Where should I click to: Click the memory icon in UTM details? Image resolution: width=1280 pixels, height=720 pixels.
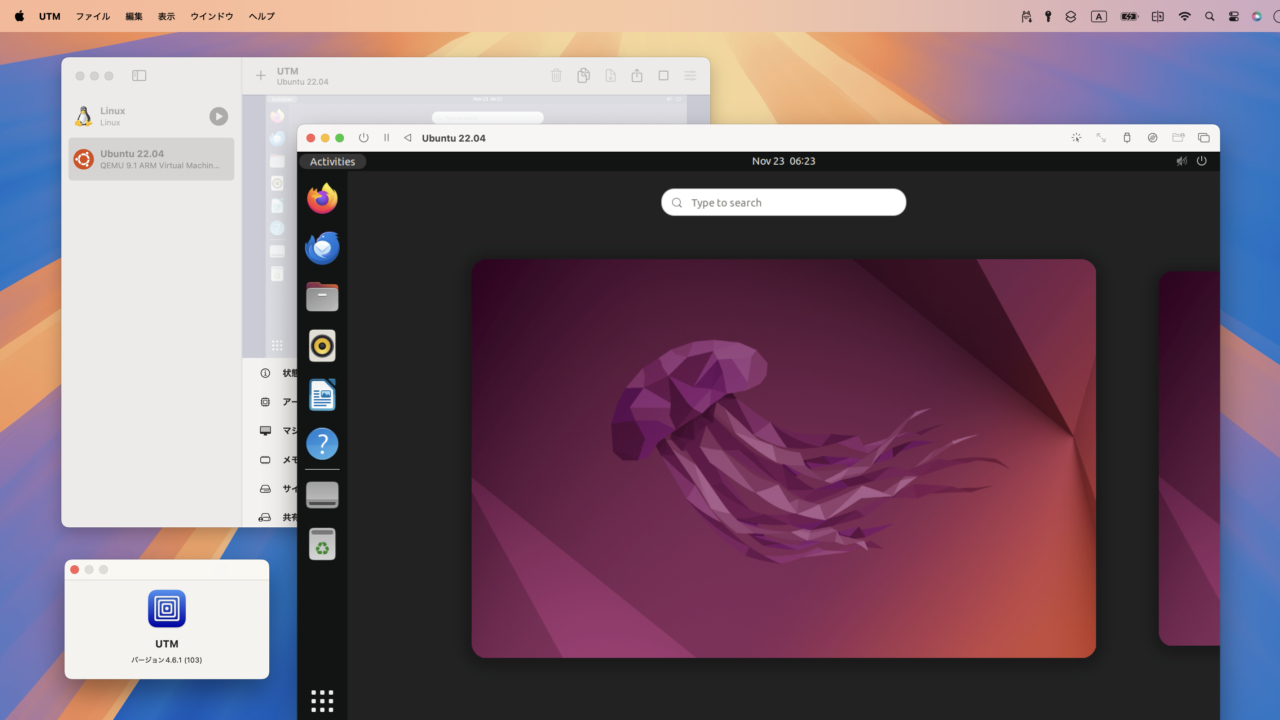(x=265, y=460)
